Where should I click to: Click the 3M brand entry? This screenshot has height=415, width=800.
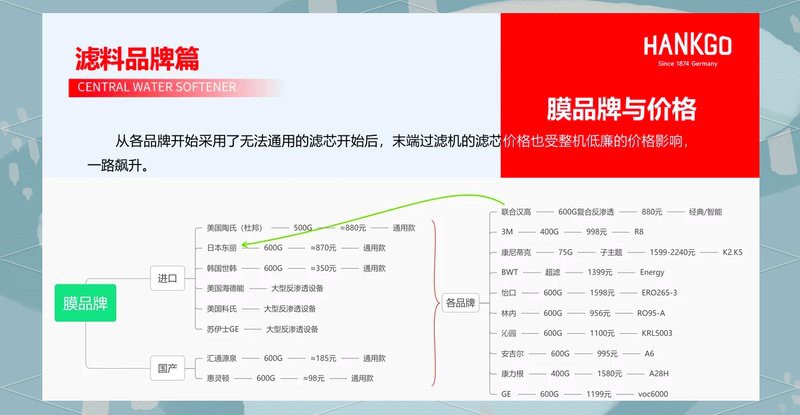click(507, 231)
